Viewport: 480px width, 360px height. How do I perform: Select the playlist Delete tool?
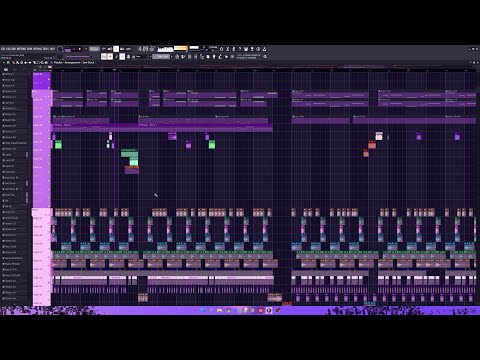pyautogui.click(x=21, y=62)
